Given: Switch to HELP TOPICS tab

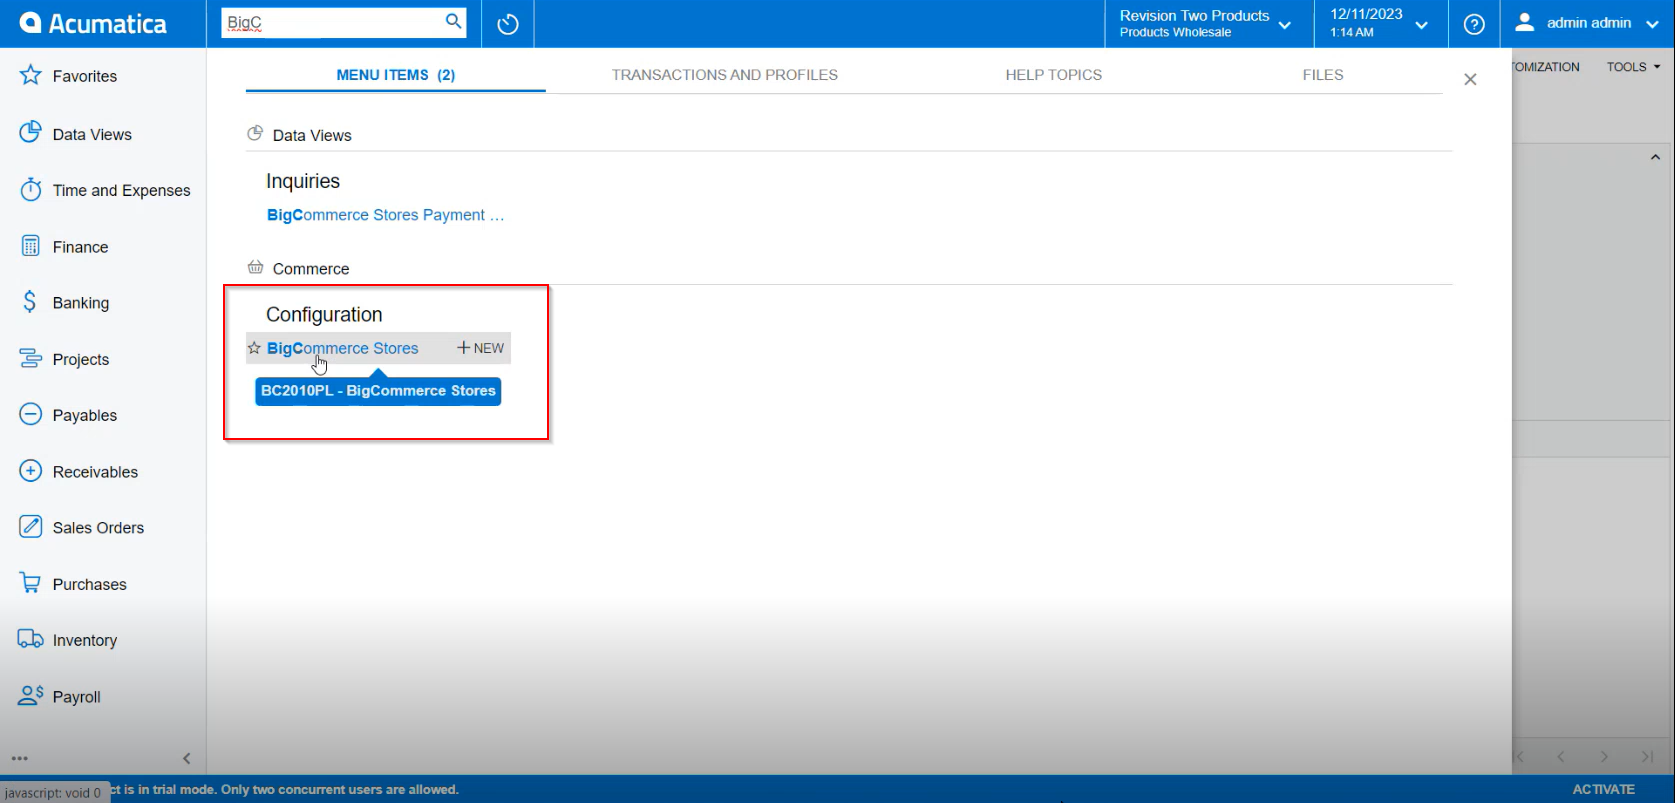Looking at the screenshot, I should (1054, 75).
